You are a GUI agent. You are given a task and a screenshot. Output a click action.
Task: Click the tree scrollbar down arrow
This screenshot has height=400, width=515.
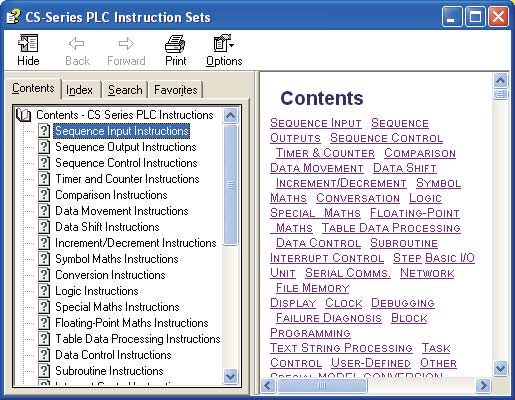[230, 376]
